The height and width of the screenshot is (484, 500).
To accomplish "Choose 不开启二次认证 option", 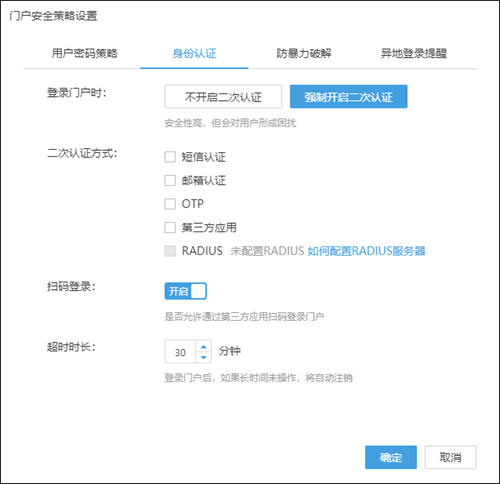I will click(x=223, y=97).
